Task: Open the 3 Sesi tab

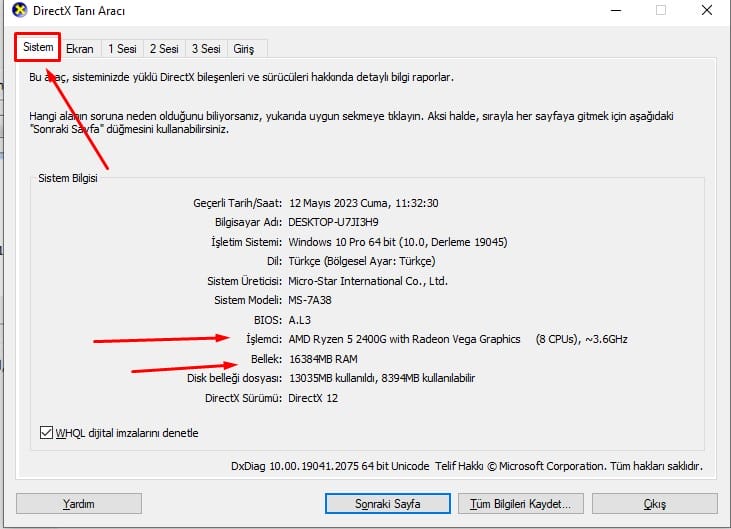Action: (x=206, y=48)
